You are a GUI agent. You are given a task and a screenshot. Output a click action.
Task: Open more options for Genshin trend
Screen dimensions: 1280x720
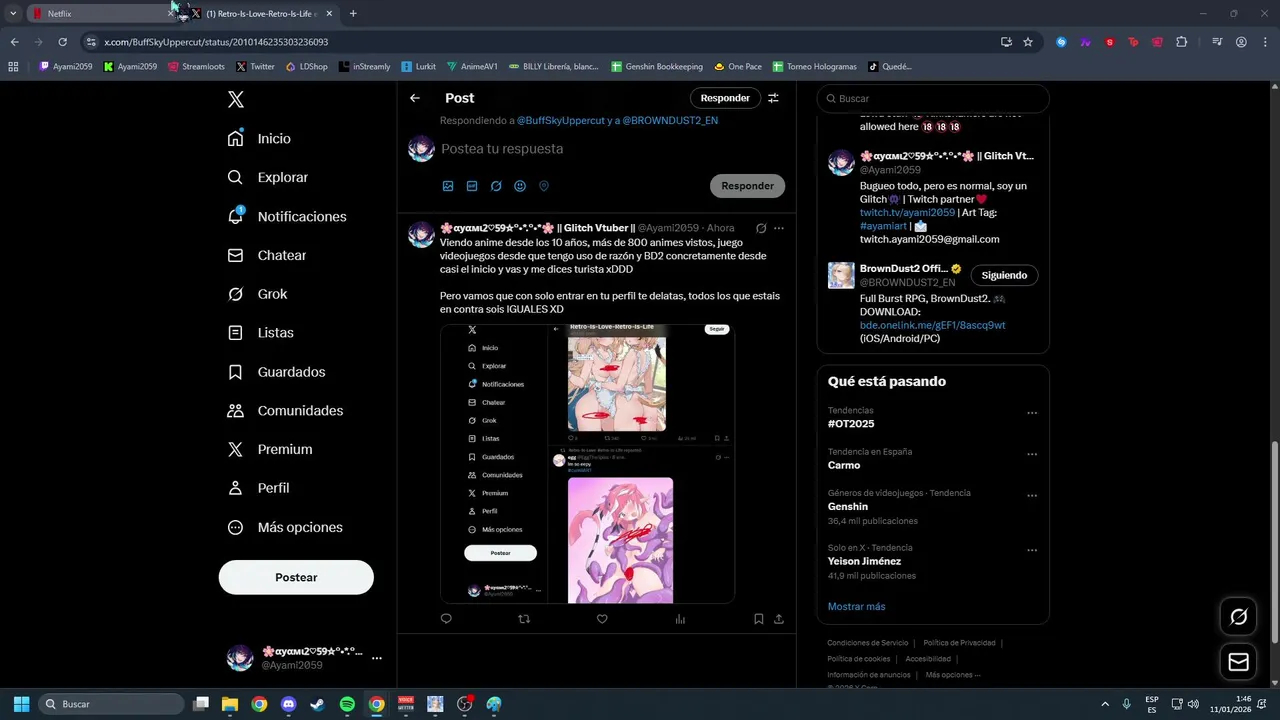[1032, 495]
